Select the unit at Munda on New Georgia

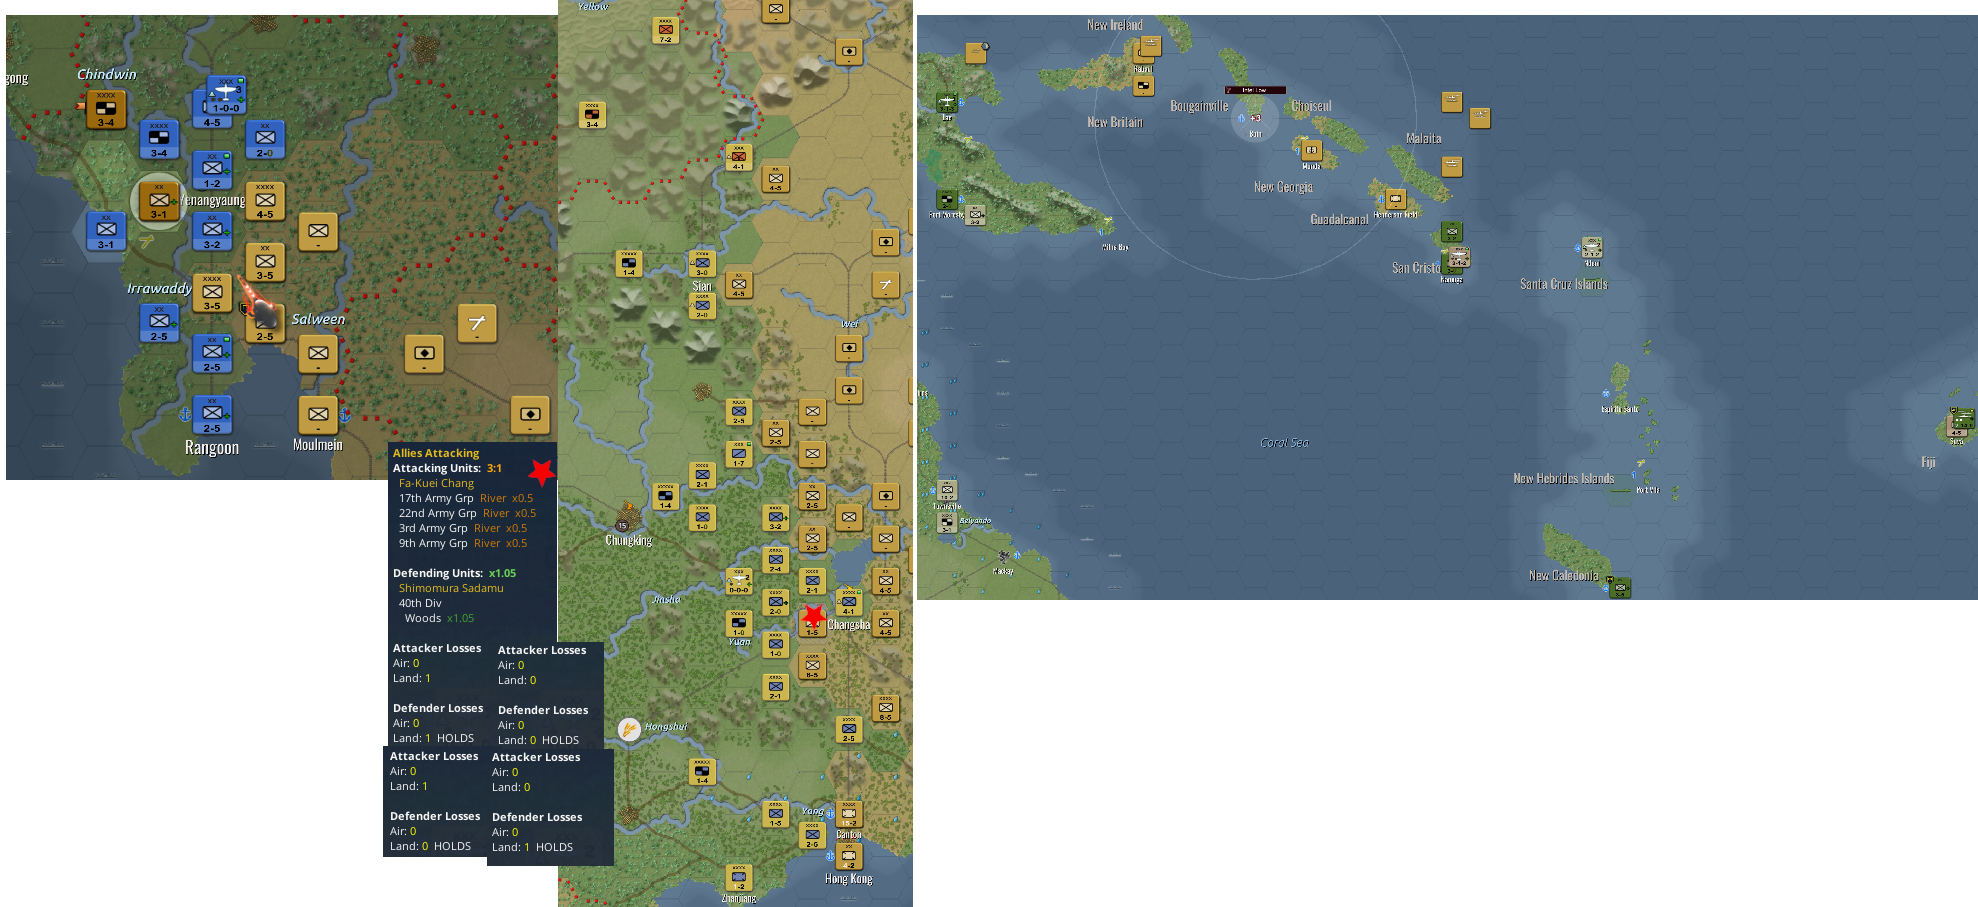(x=1311, y=151)
